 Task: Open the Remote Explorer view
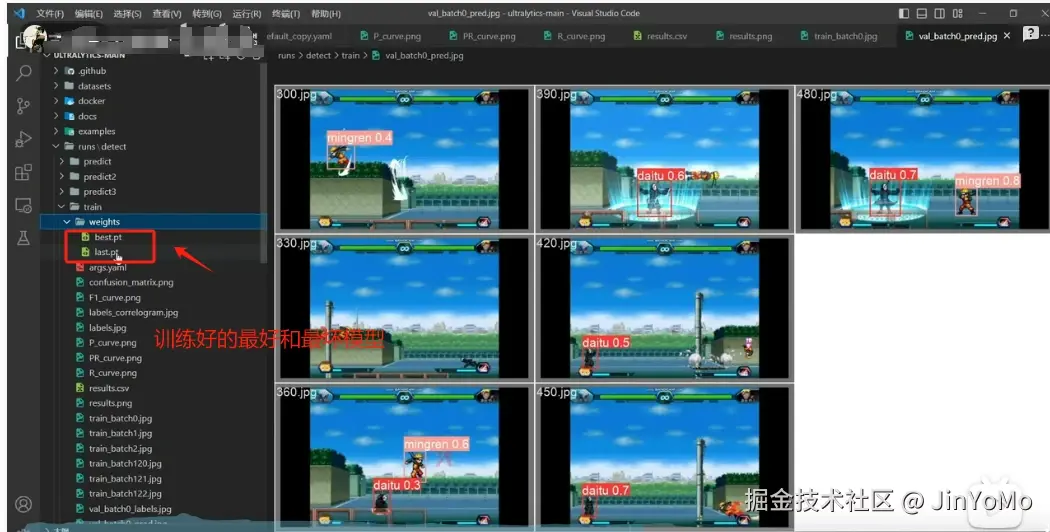pyautogui.click(x=23, y=205)
